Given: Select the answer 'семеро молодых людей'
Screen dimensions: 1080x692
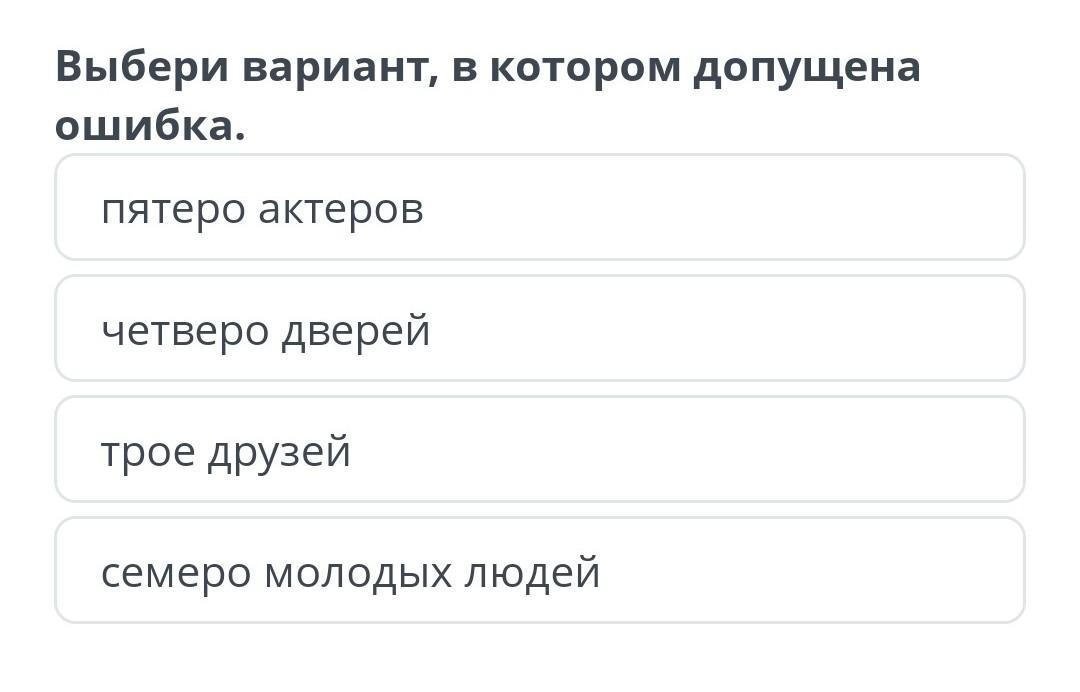Looking at the screenshot, I should [539, 570].
